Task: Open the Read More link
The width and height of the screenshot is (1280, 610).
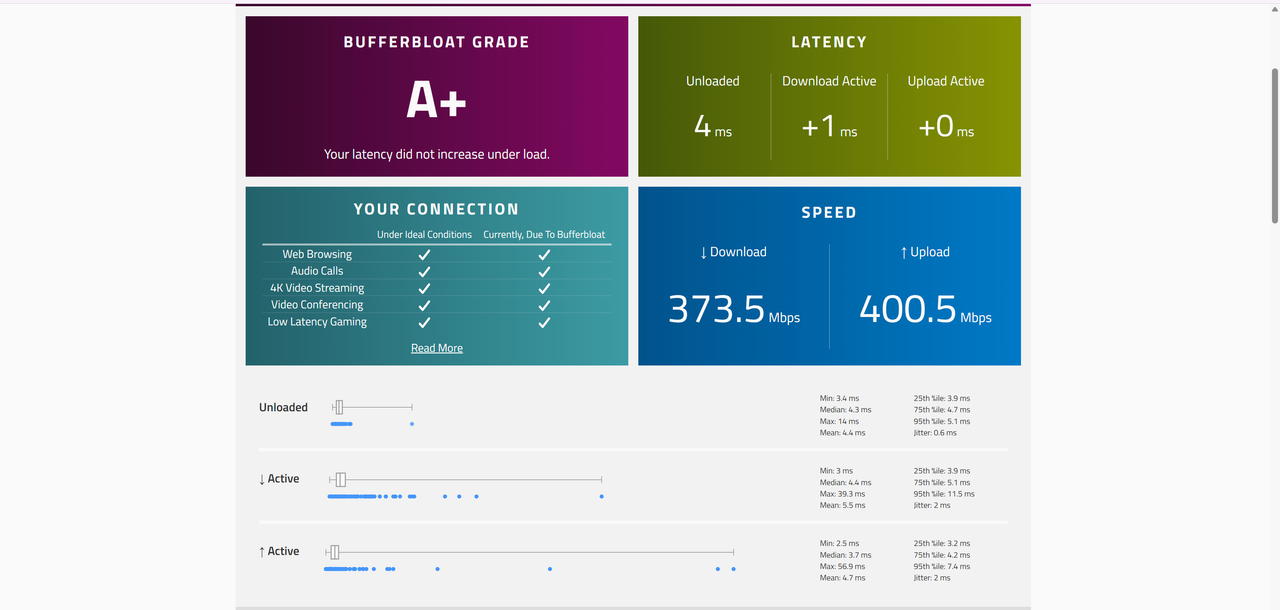Action: point(437,348)
